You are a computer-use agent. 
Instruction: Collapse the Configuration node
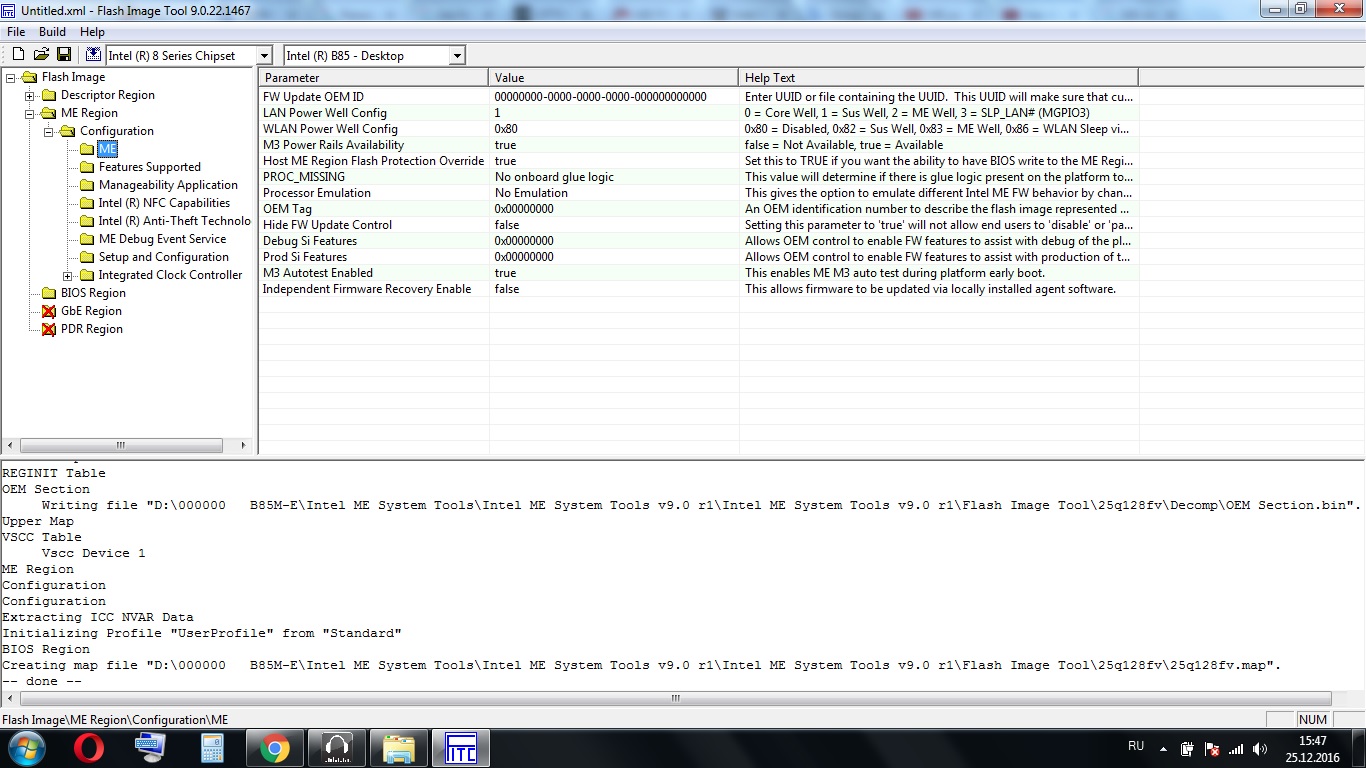49,131
